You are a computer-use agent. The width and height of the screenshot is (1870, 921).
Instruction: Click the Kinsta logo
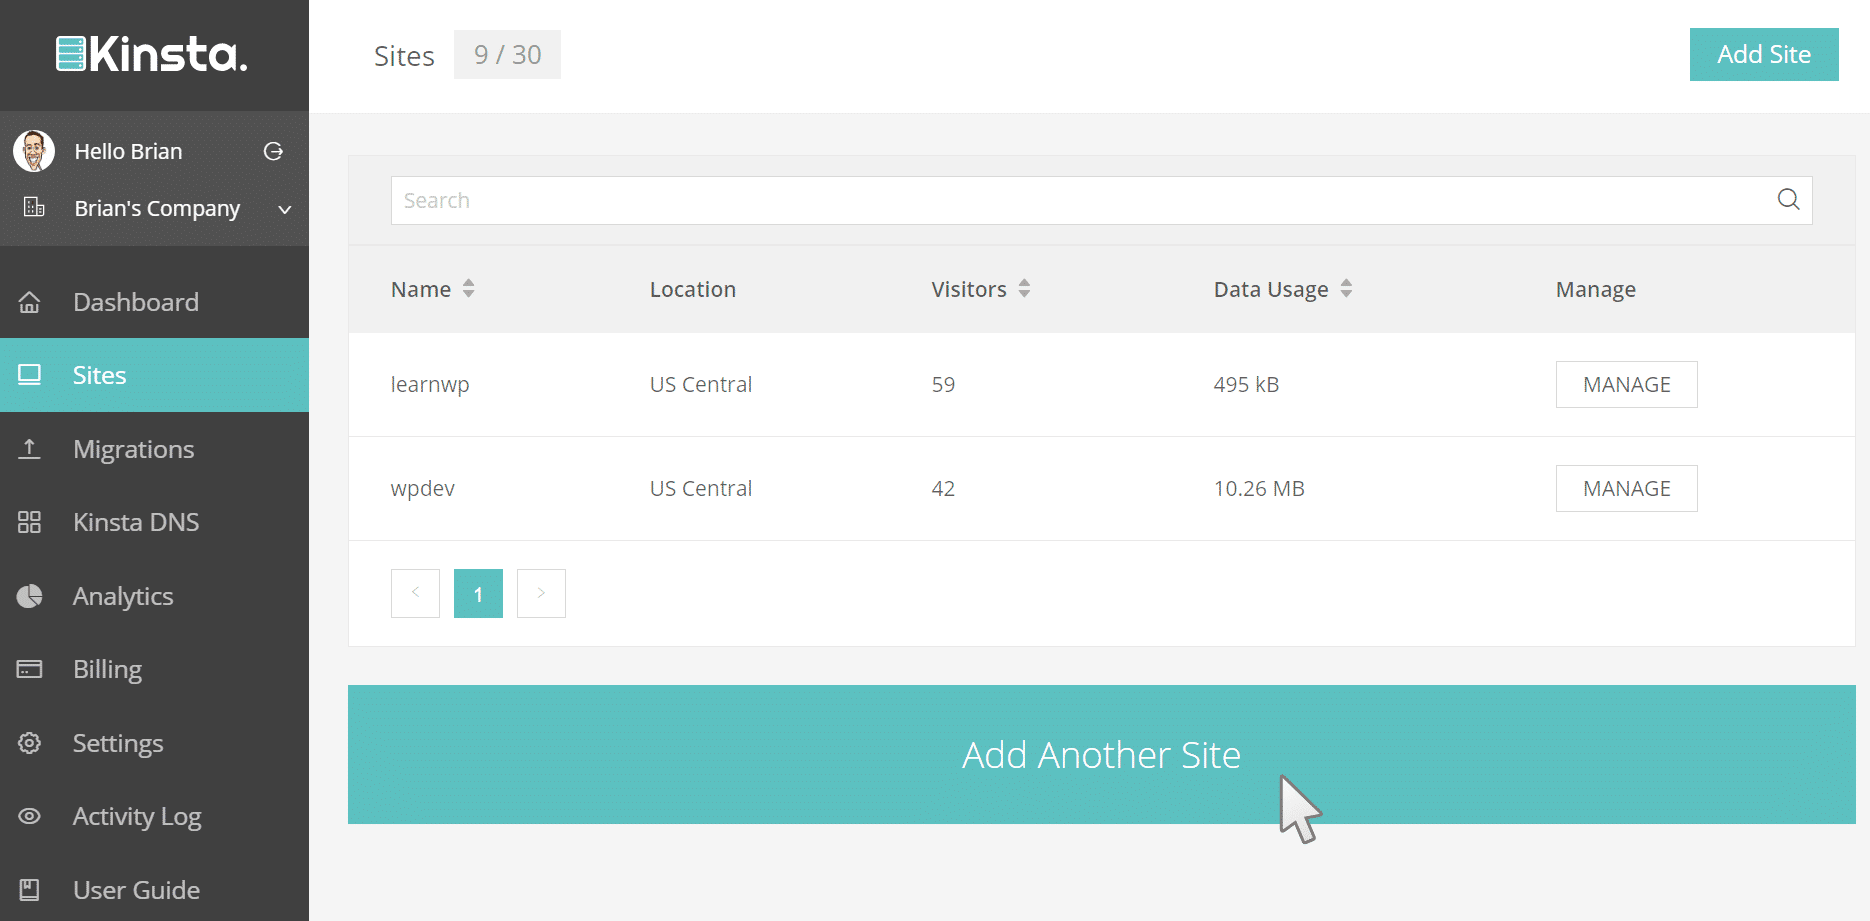(152, 54)
